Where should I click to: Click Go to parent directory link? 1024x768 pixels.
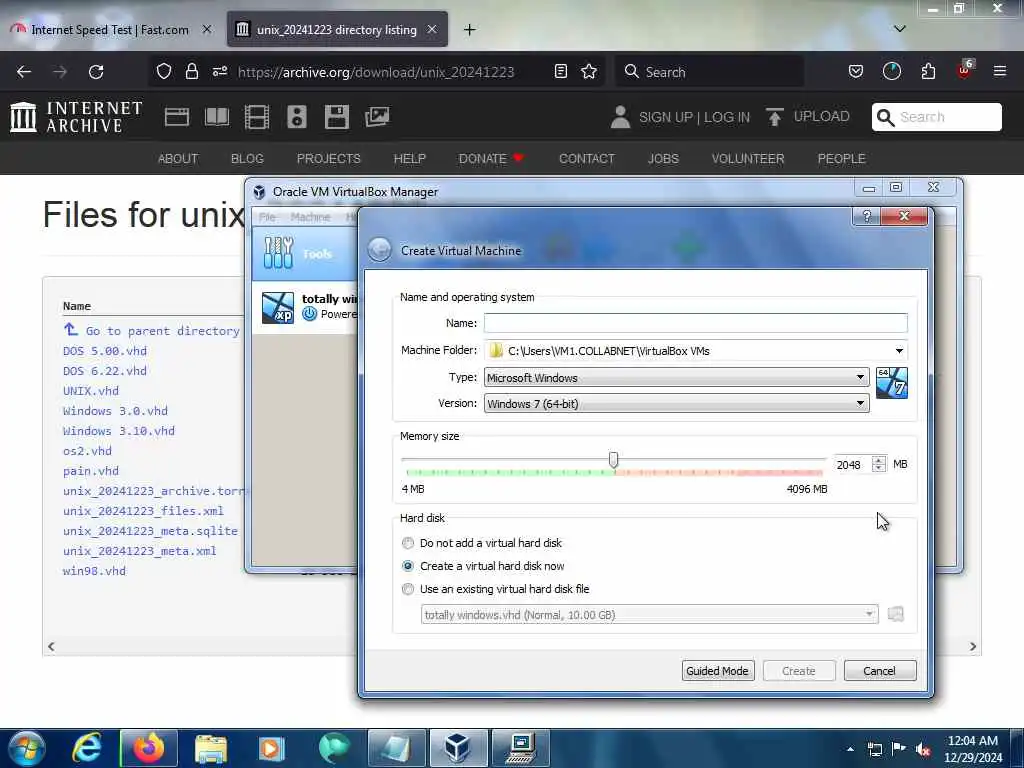(x=163, y=331)
